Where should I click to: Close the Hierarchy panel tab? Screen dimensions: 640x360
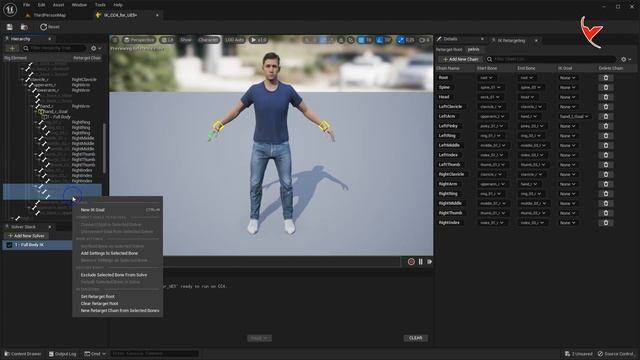click(x=50, y=39)
